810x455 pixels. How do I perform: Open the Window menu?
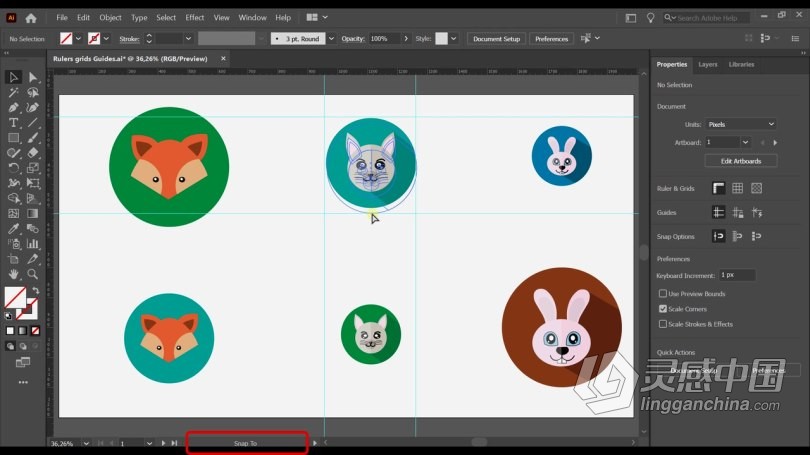252,18
